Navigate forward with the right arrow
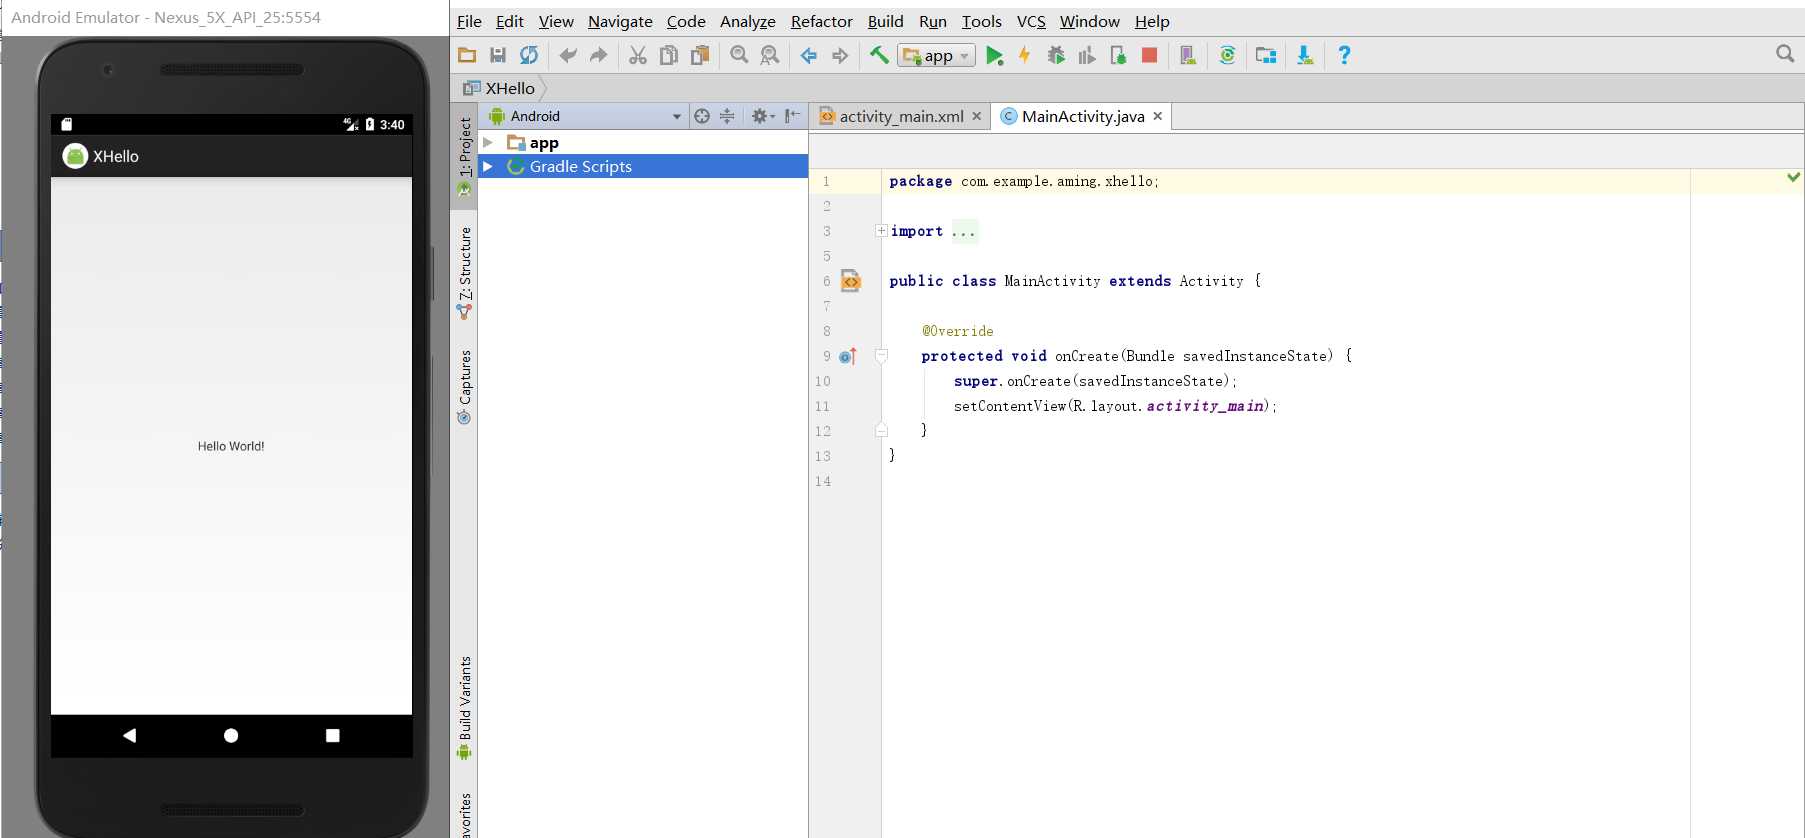The image size is (1805, 838). pos(840,55)
